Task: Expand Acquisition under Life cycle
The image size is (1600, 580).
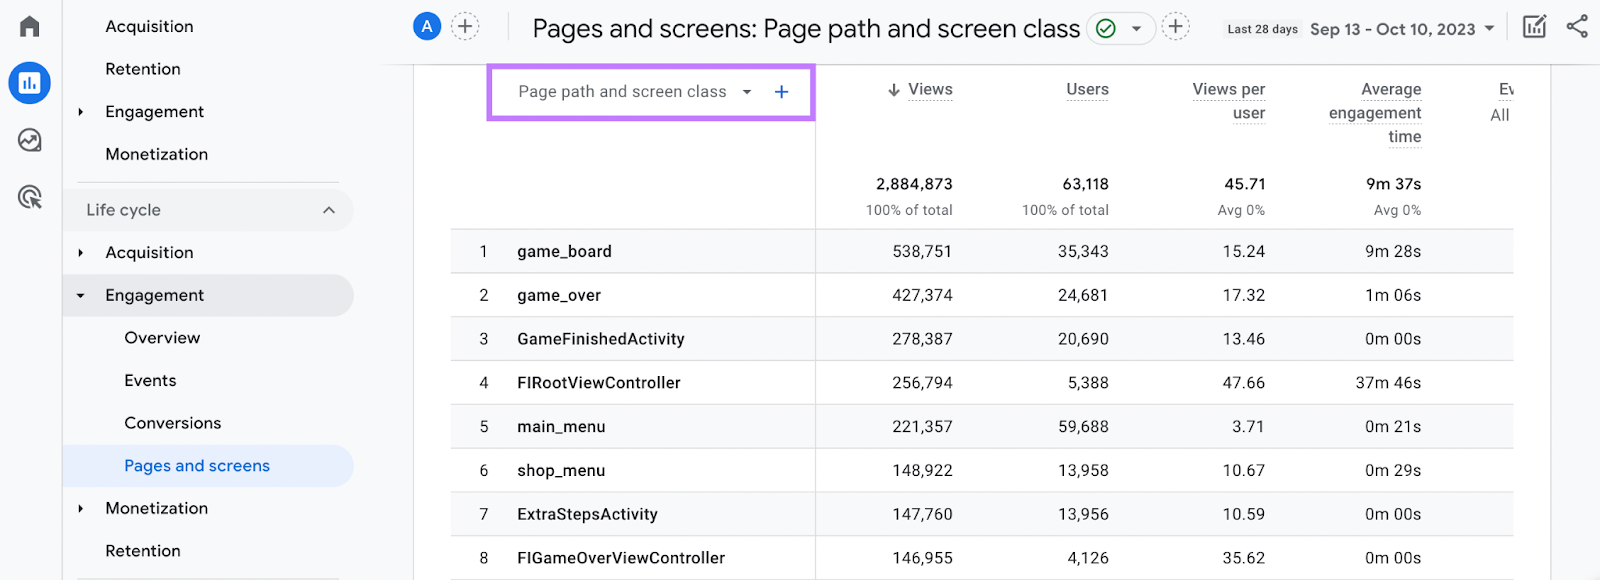Action: click(x=81, y=253)
